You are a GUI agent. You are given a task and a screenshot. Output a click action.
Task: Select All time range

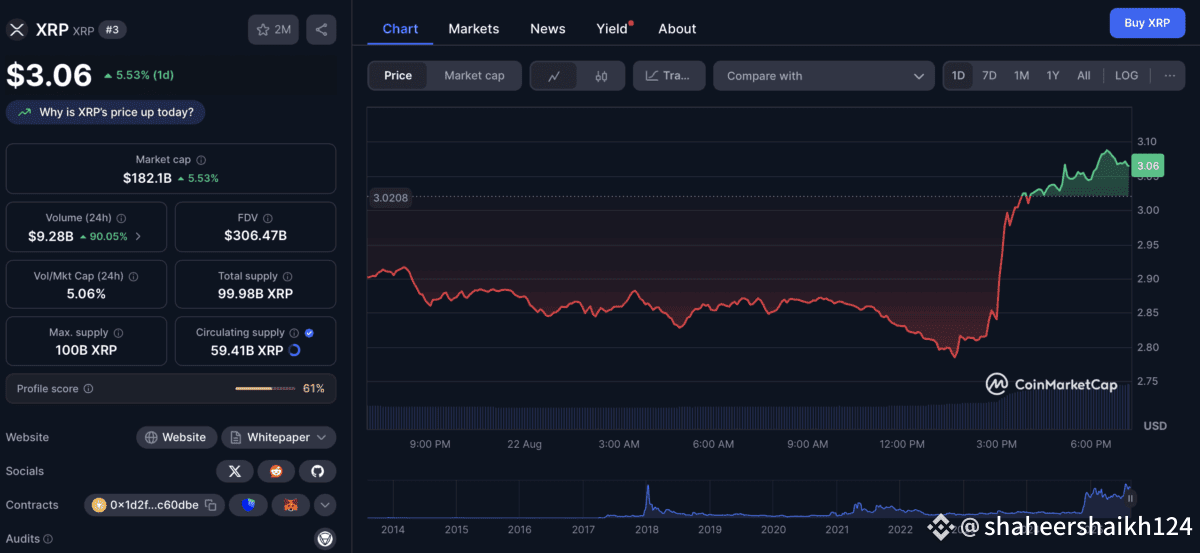(x=1083, y=76)
